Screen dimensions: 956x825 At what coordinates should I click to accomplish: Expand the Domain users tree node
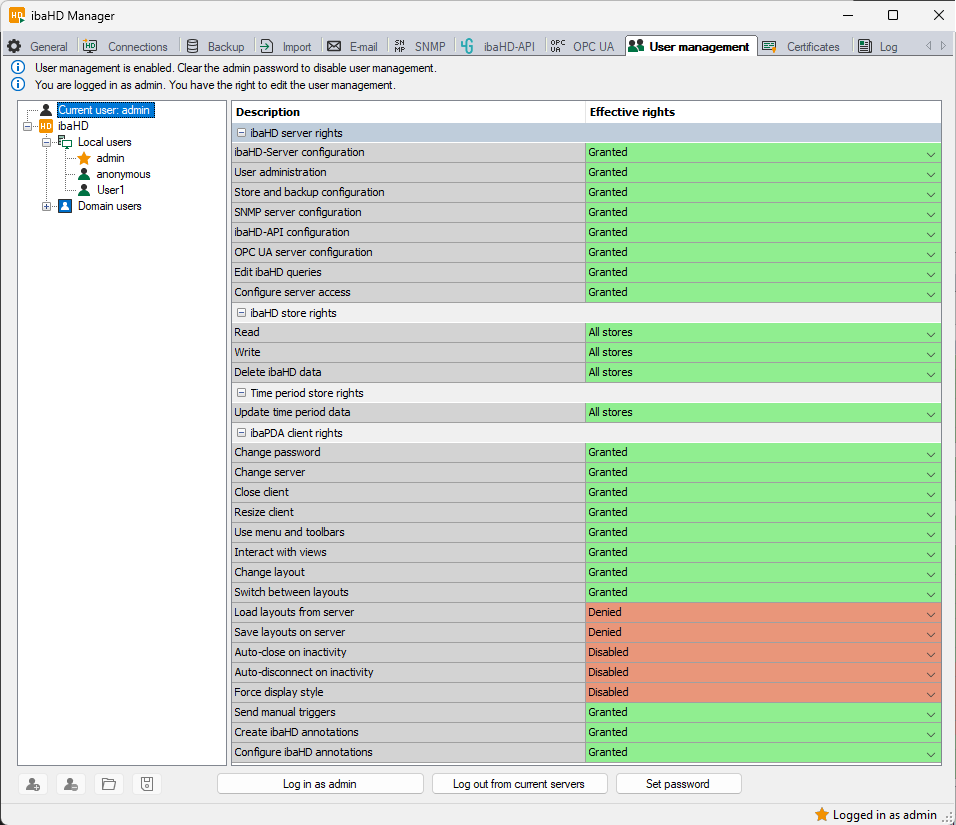[46, 206]
